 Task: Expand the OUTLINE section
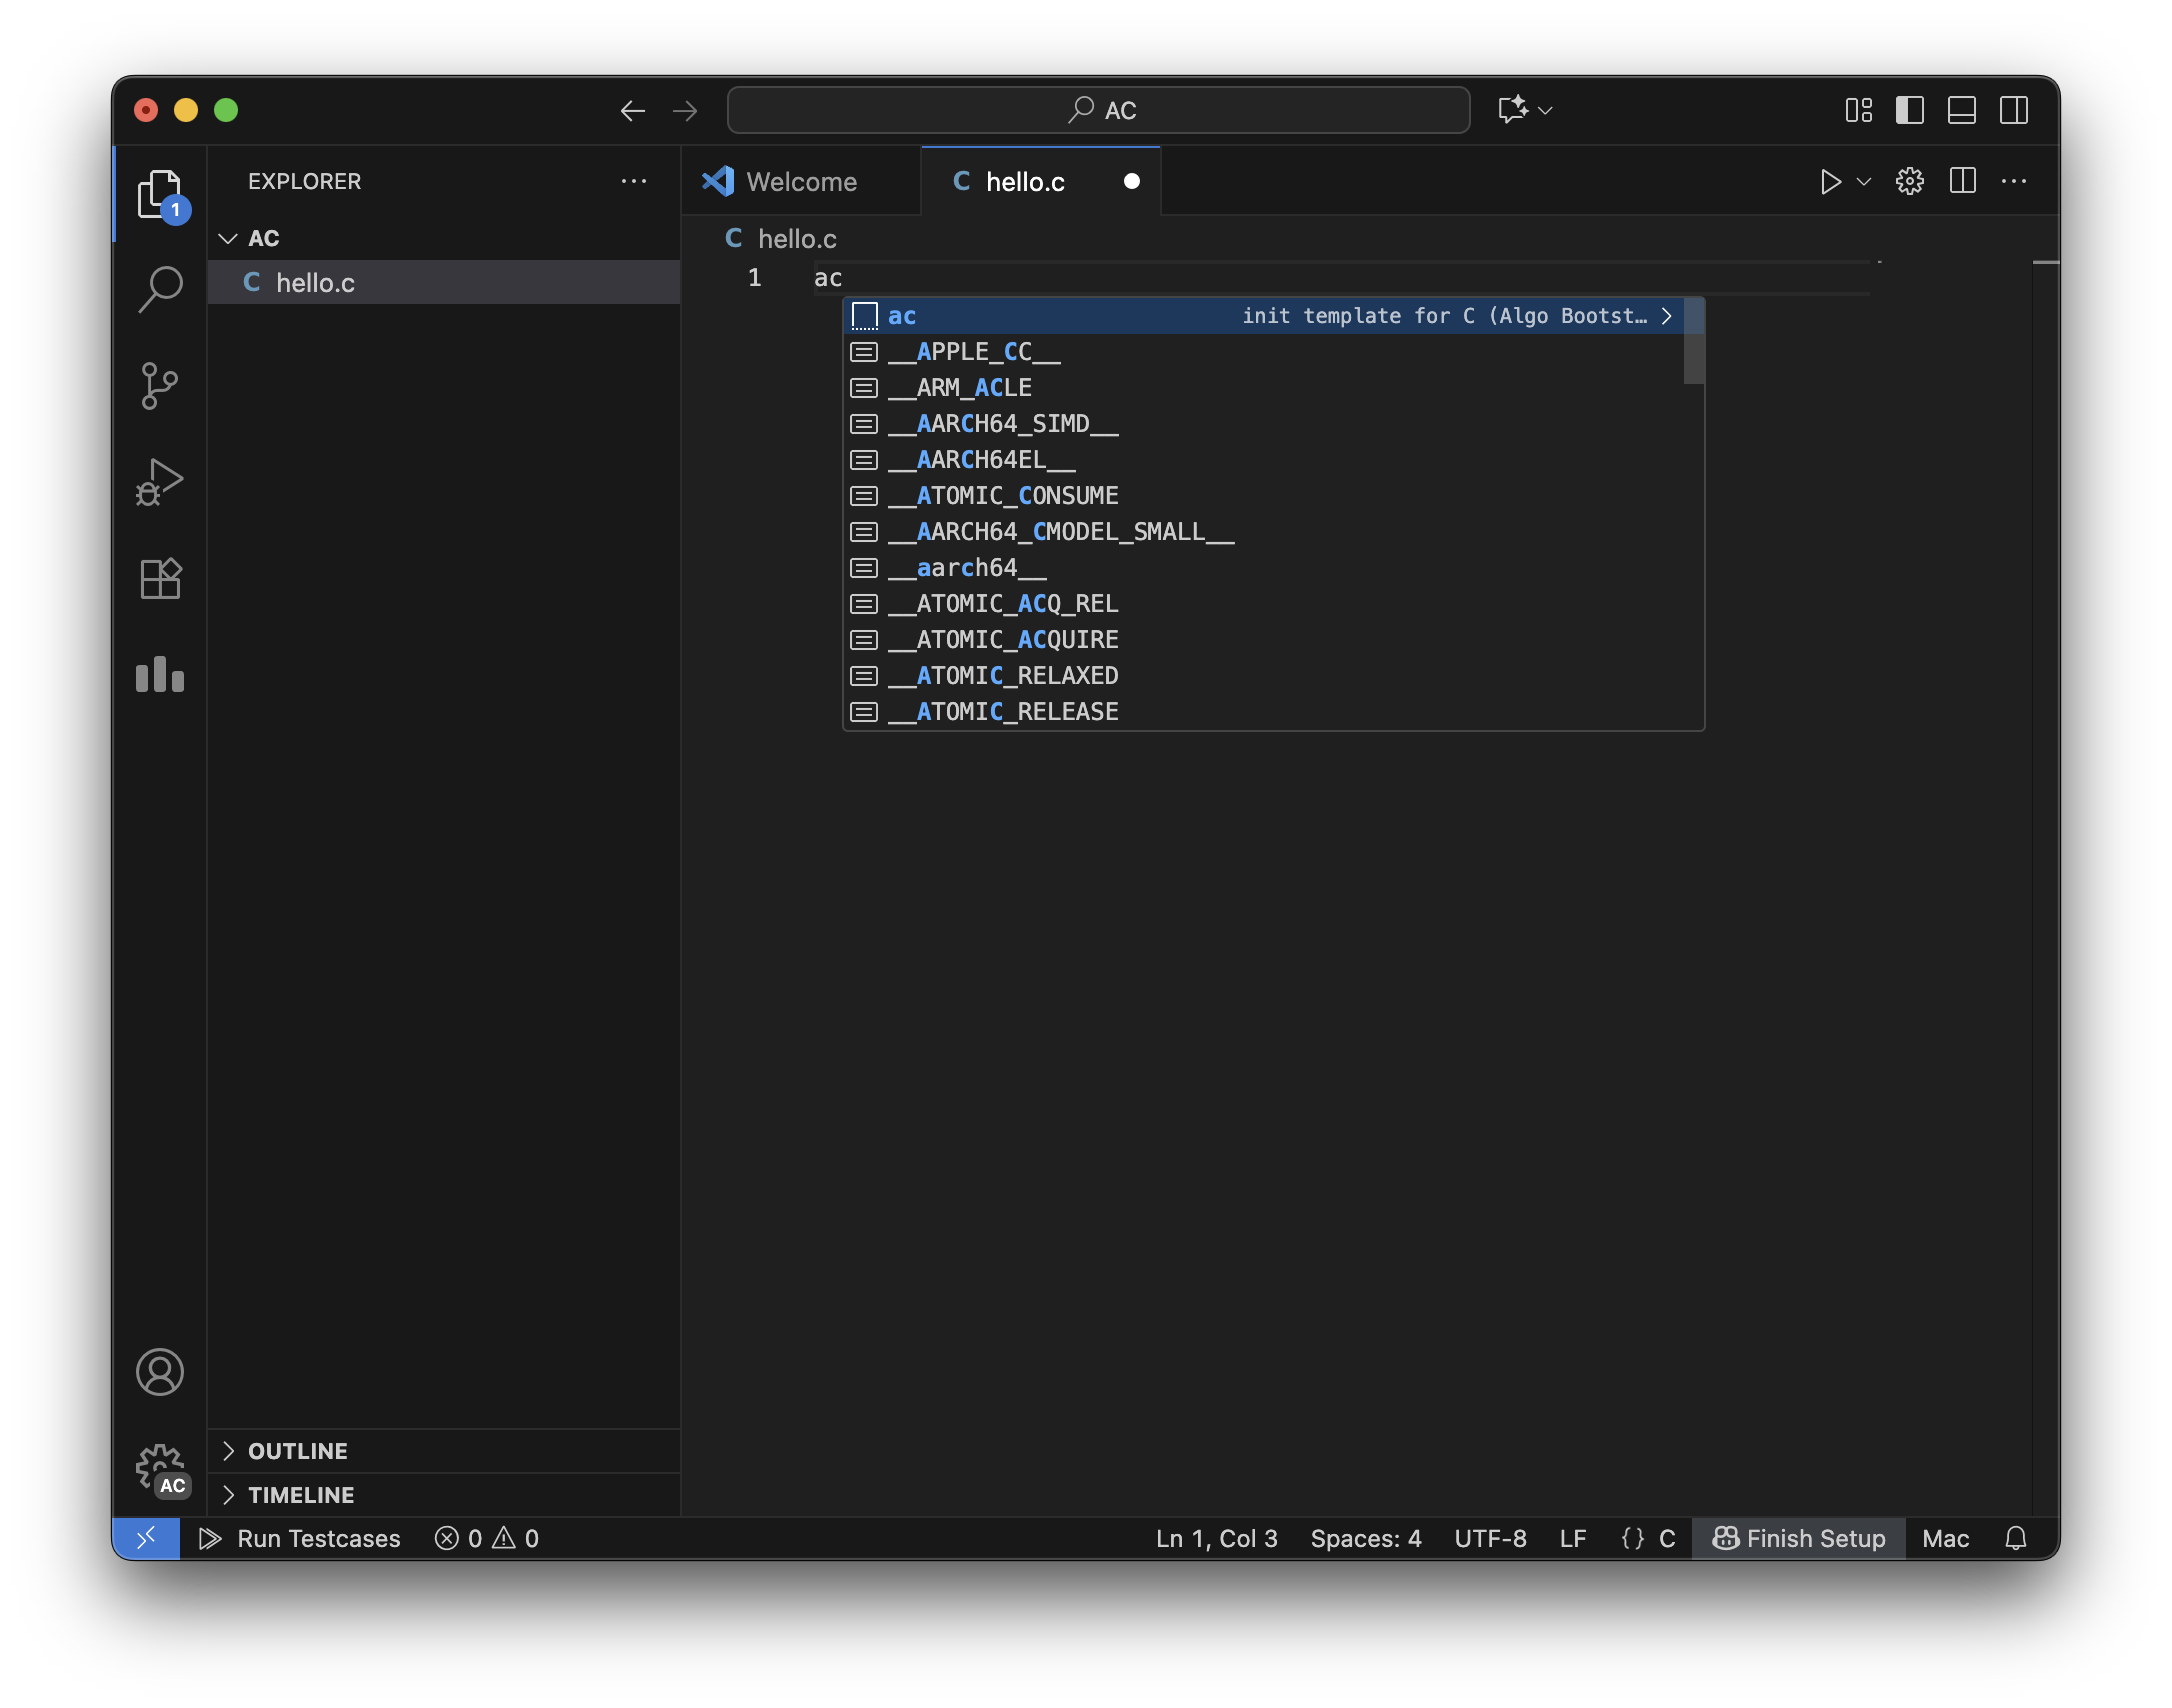click(297, 1451)
